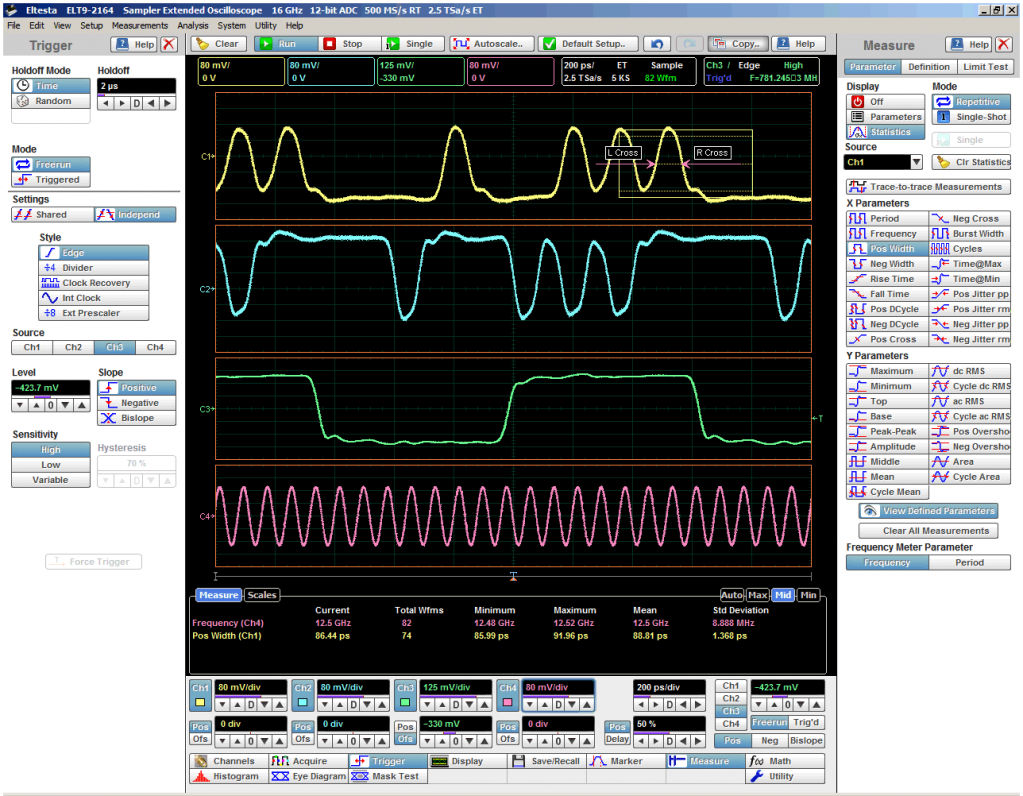Open the Histogram panel
Screen dimensions: 1023x796
point(227,776)
